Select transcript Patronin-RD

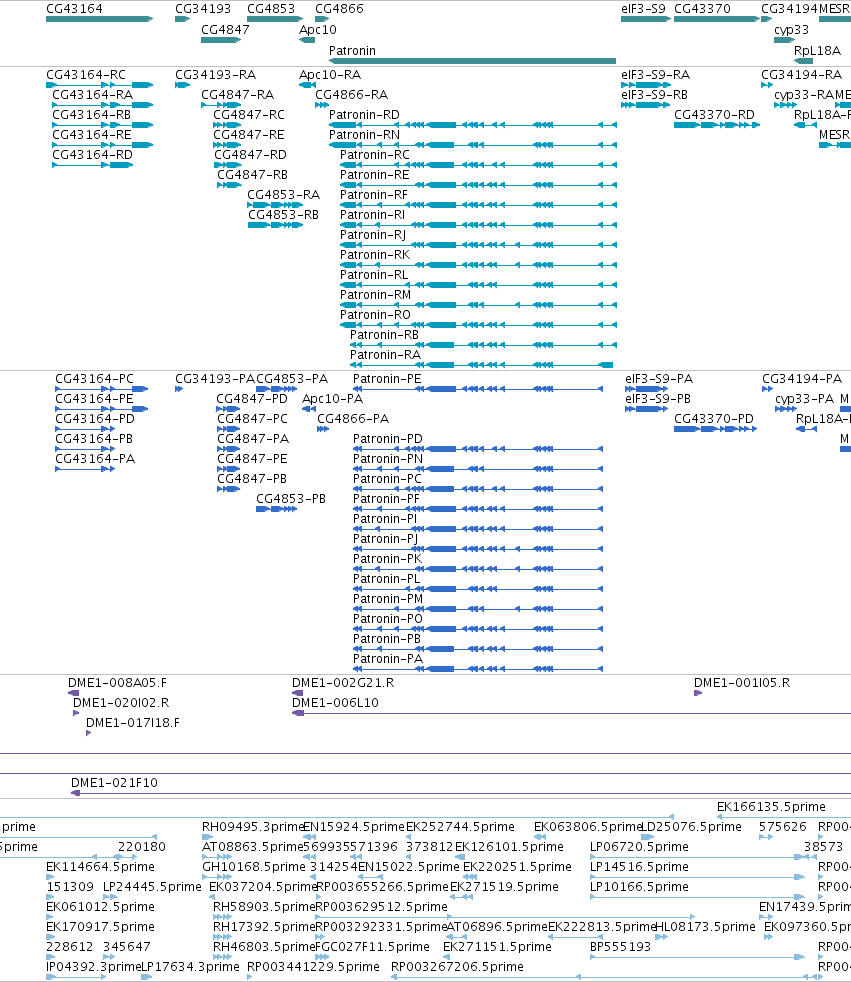[x=473, y=125]
